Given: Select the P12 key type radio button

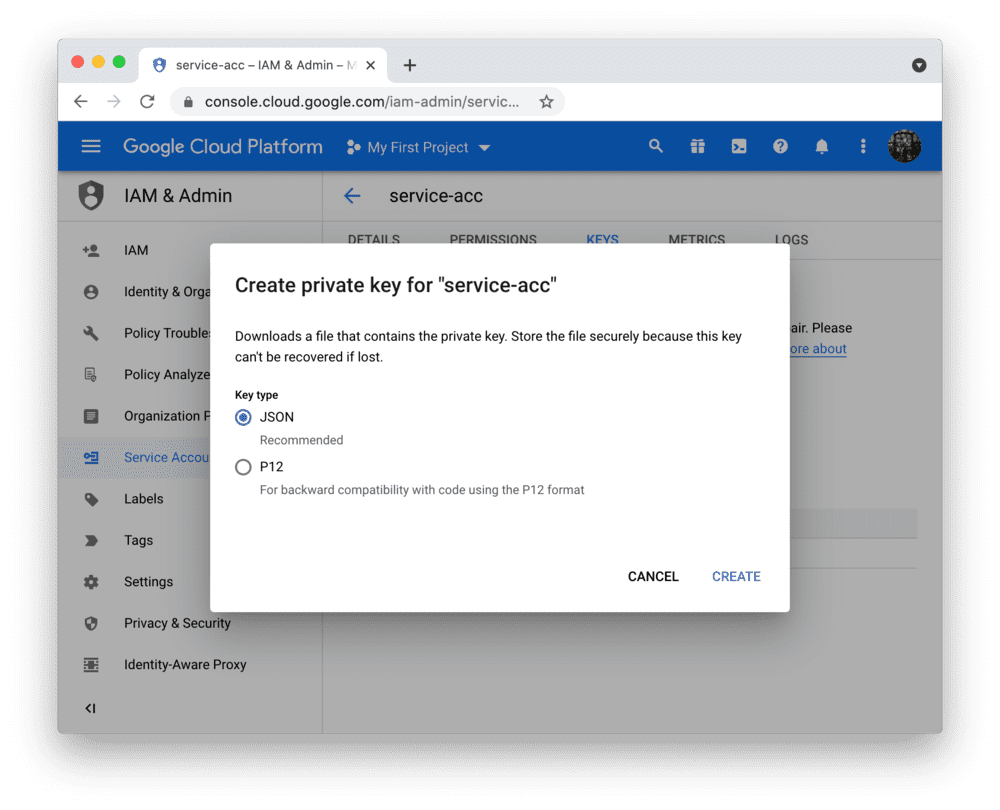Looking at the screenshot, I should click(242, 466).
